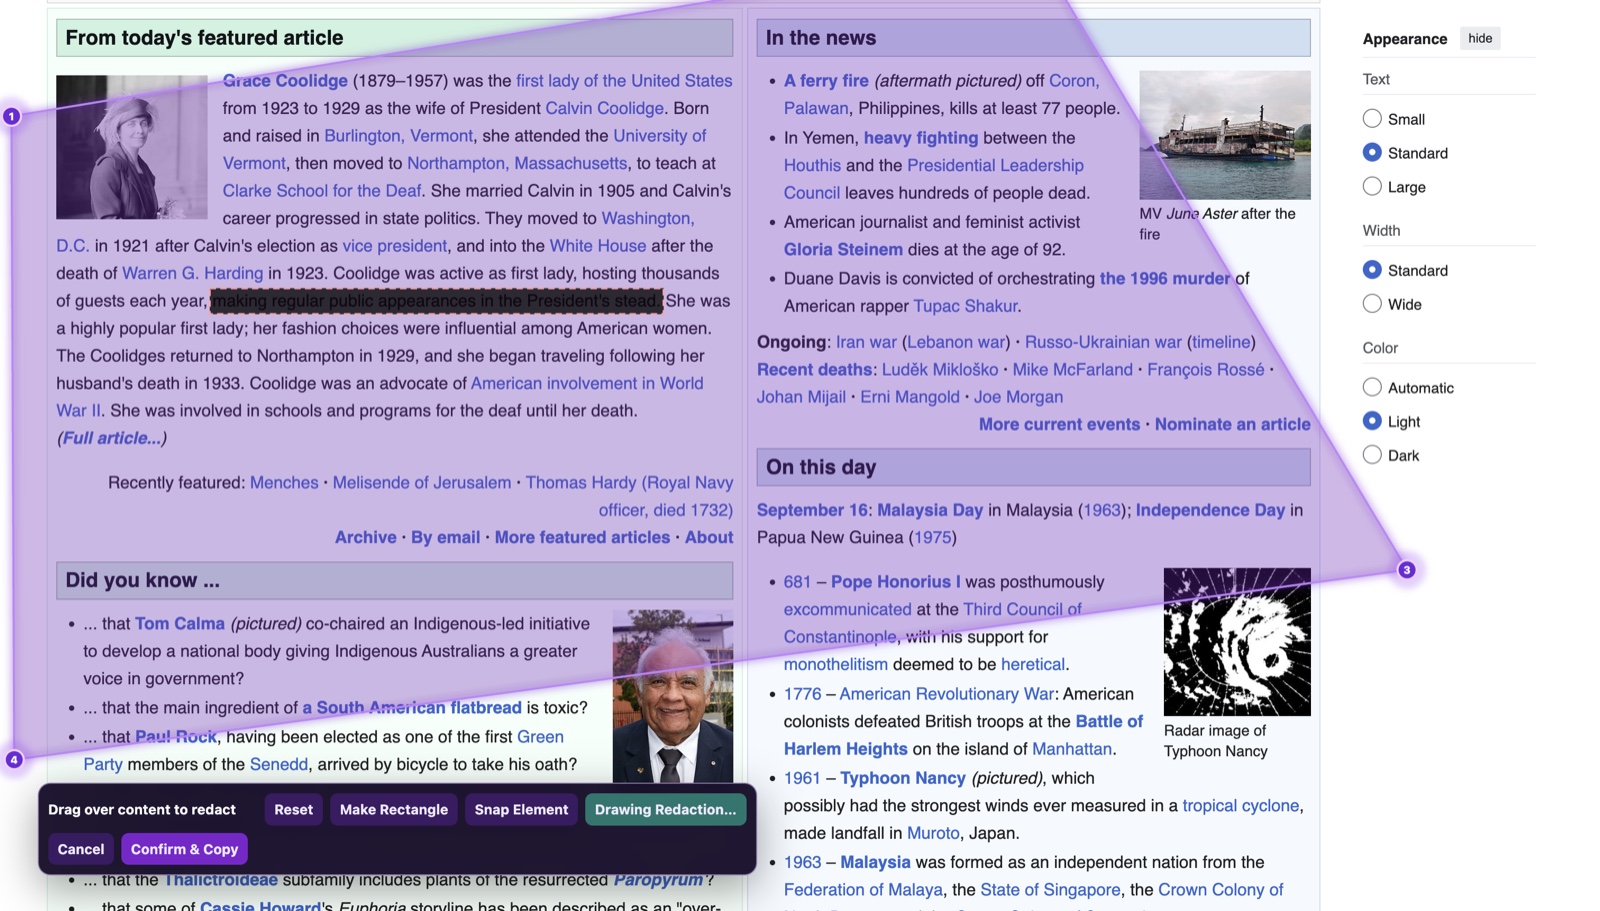Open the Tom Calma portrait photo
The image size is (1600, 911).
pyautogui.click(x=673, y=696)
